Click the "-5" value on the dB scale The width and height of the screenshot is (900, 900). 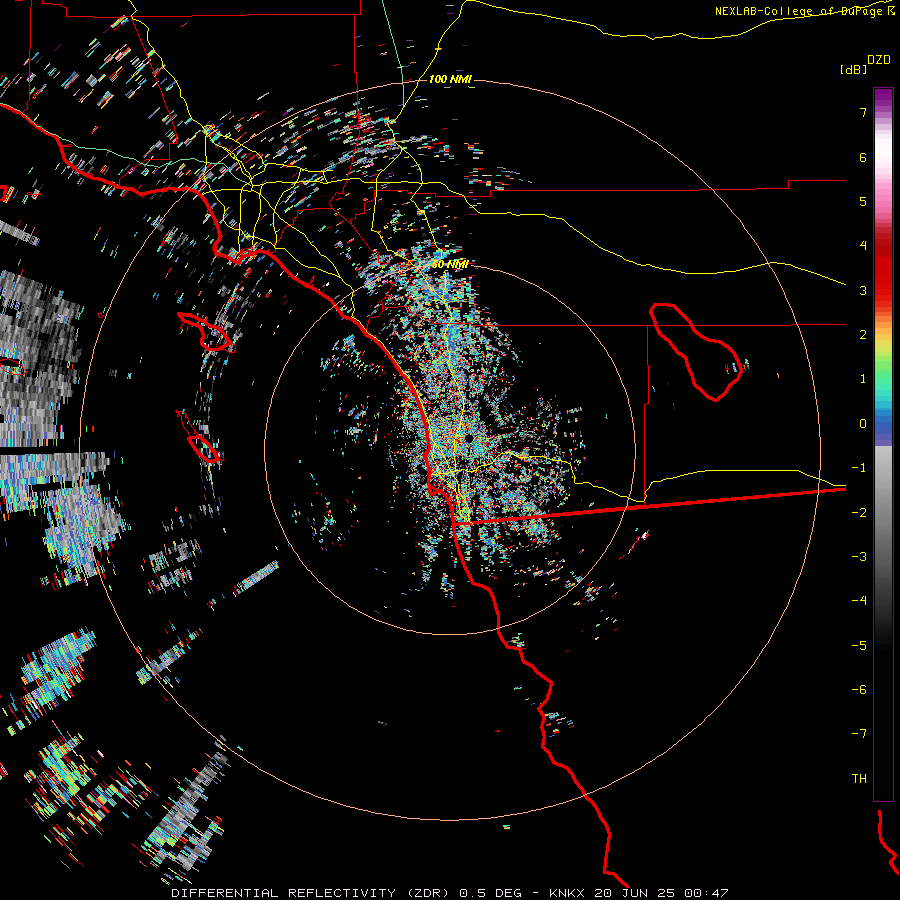coord(859,646)
